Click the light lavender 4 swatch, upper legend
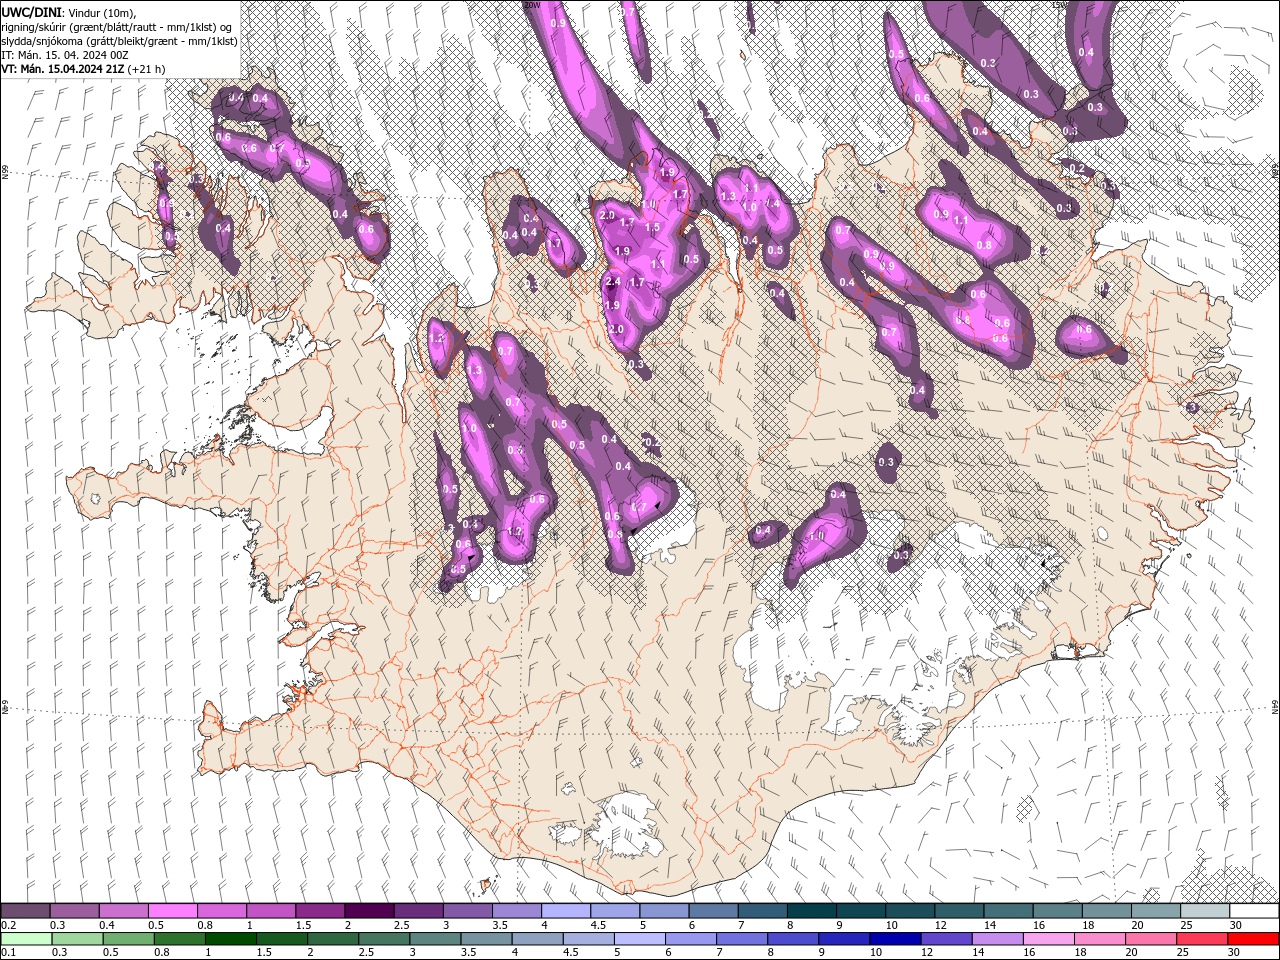 [566, 911]
